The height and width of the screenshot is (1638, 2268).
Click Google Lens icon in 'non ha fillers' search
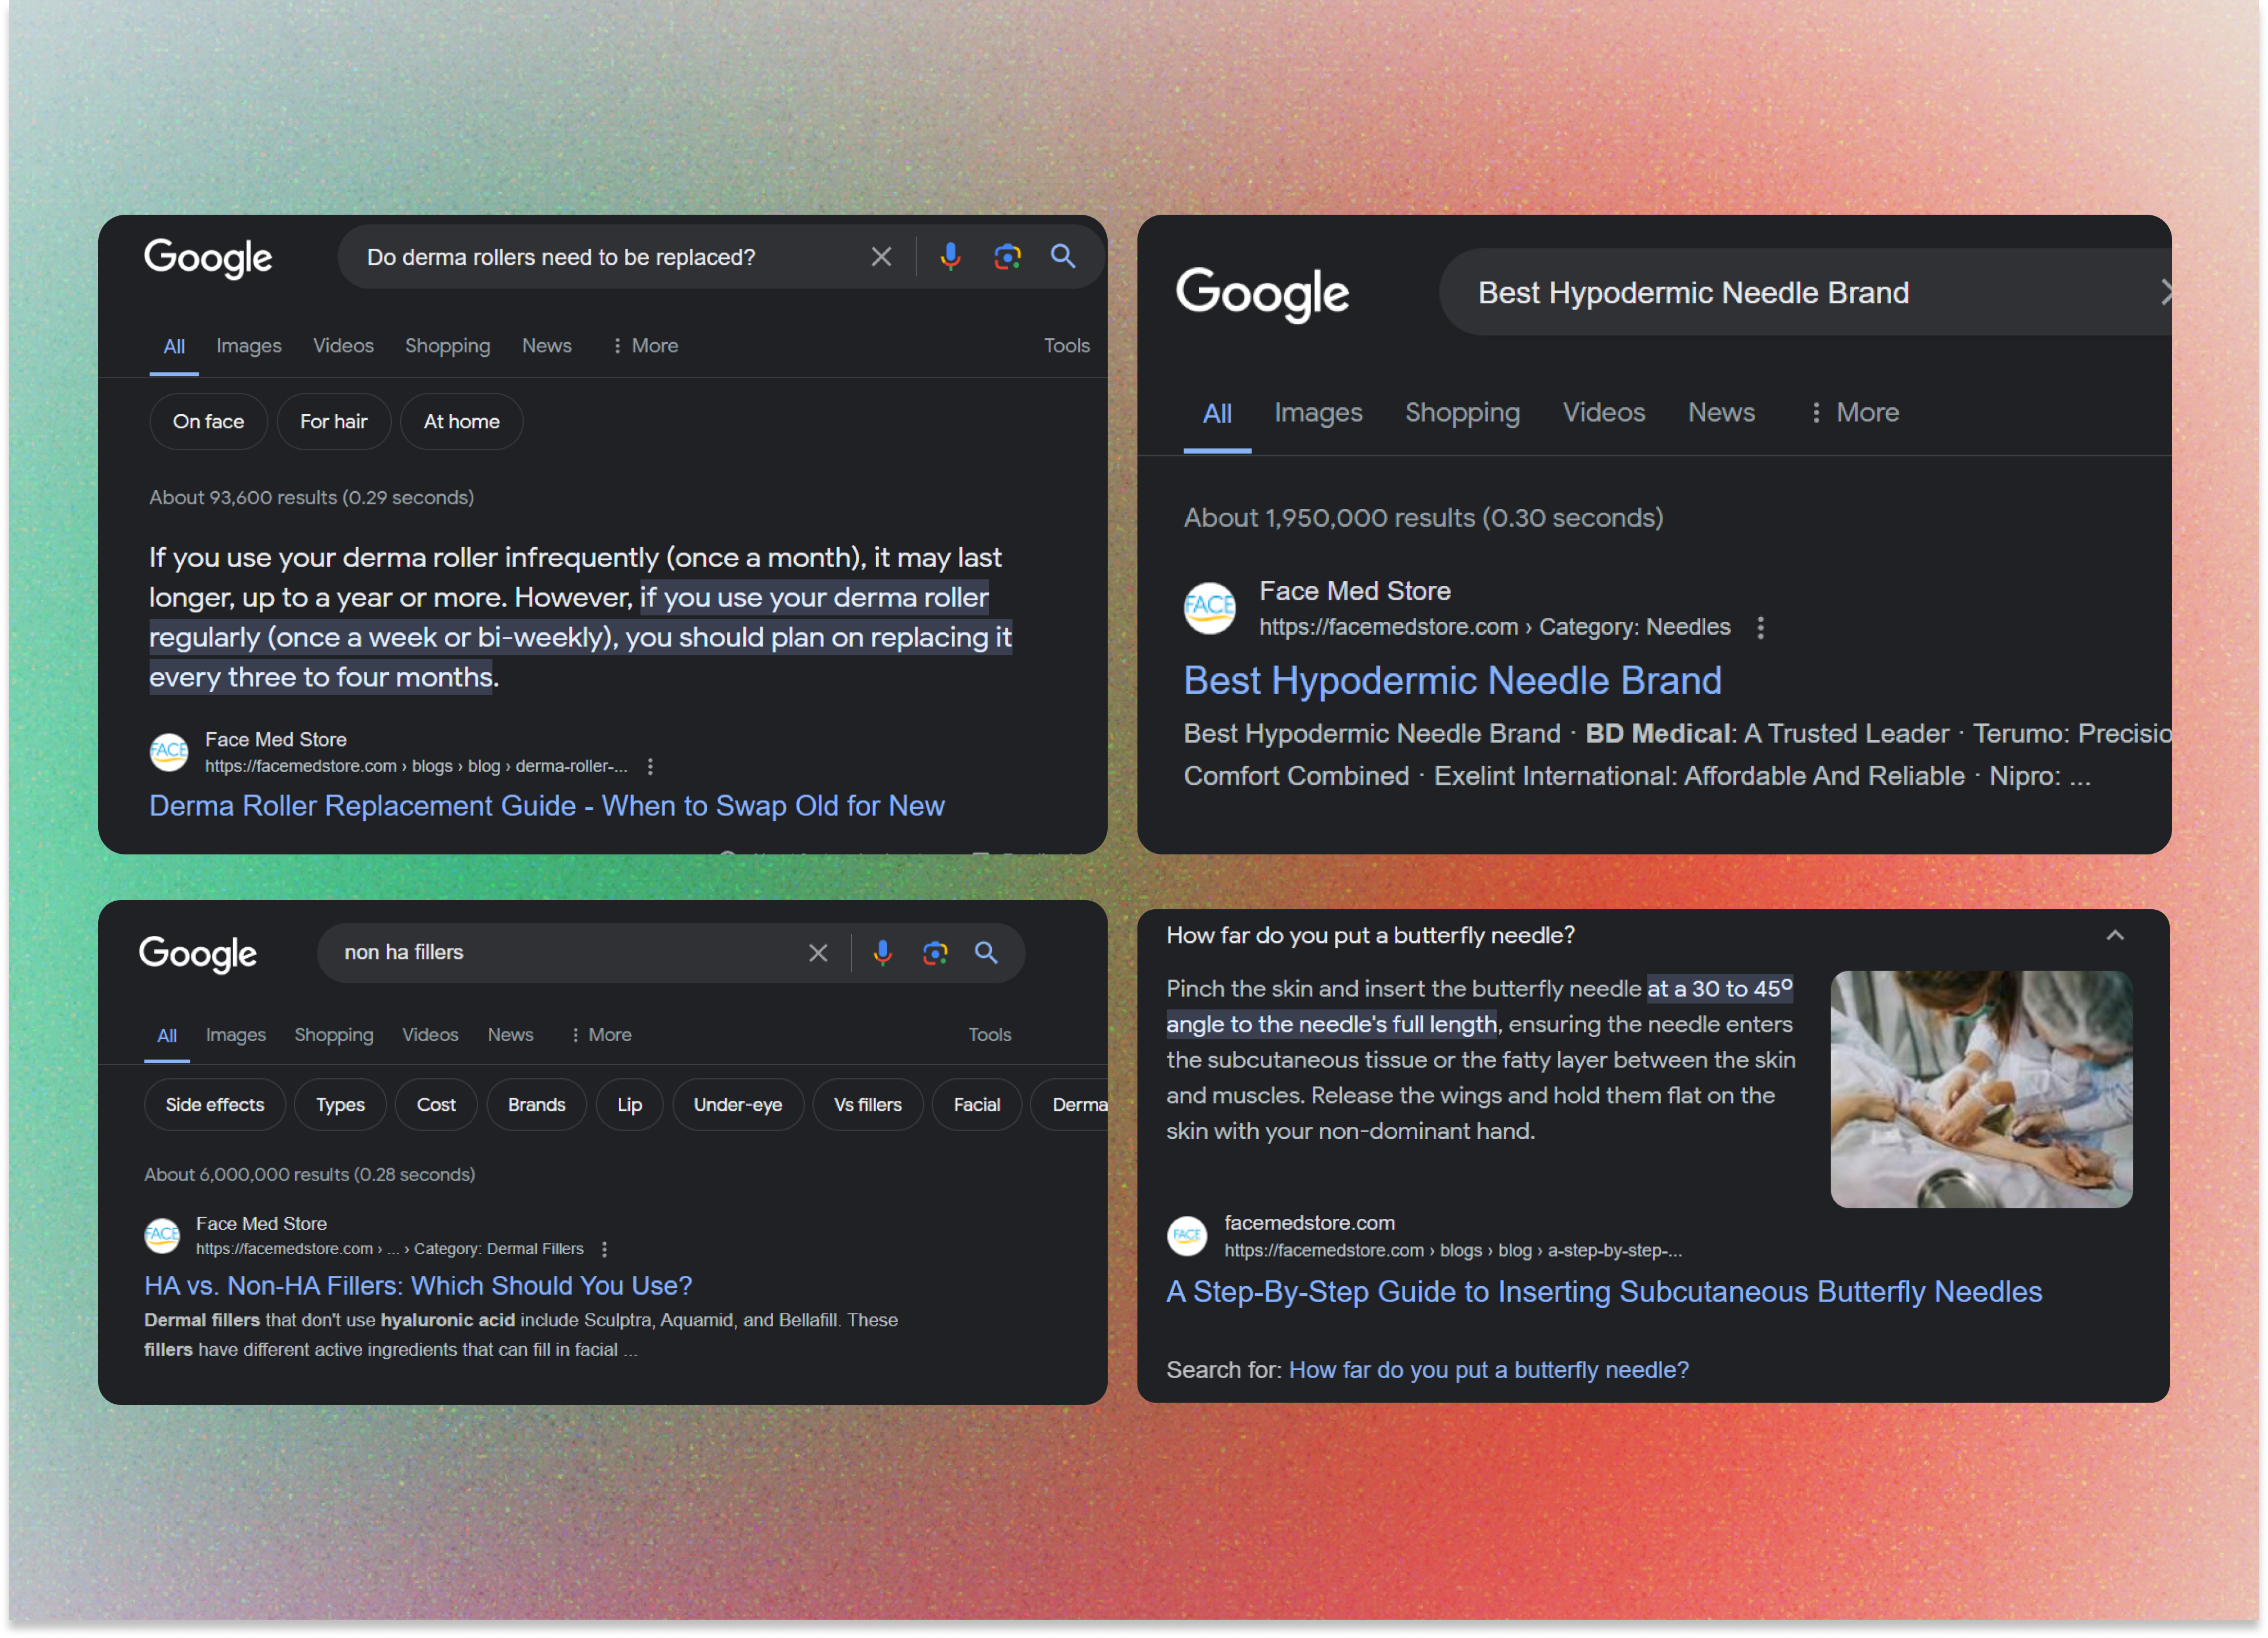pos(935,953)
